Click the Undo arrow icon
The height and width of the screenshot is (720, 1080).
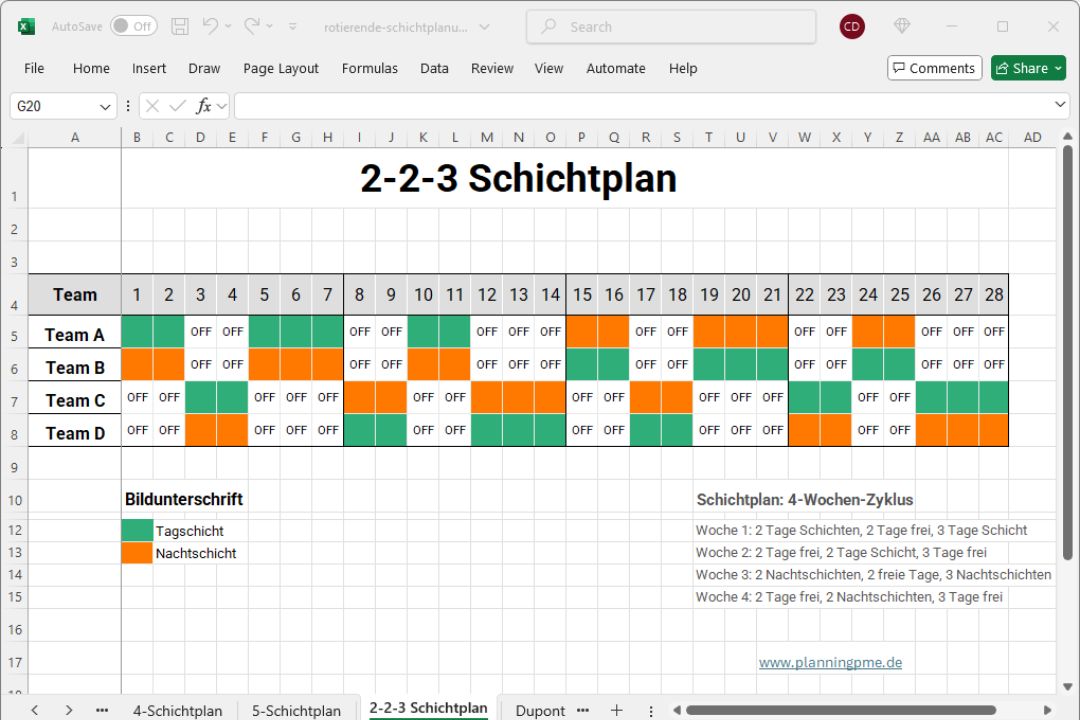[210, 27]
